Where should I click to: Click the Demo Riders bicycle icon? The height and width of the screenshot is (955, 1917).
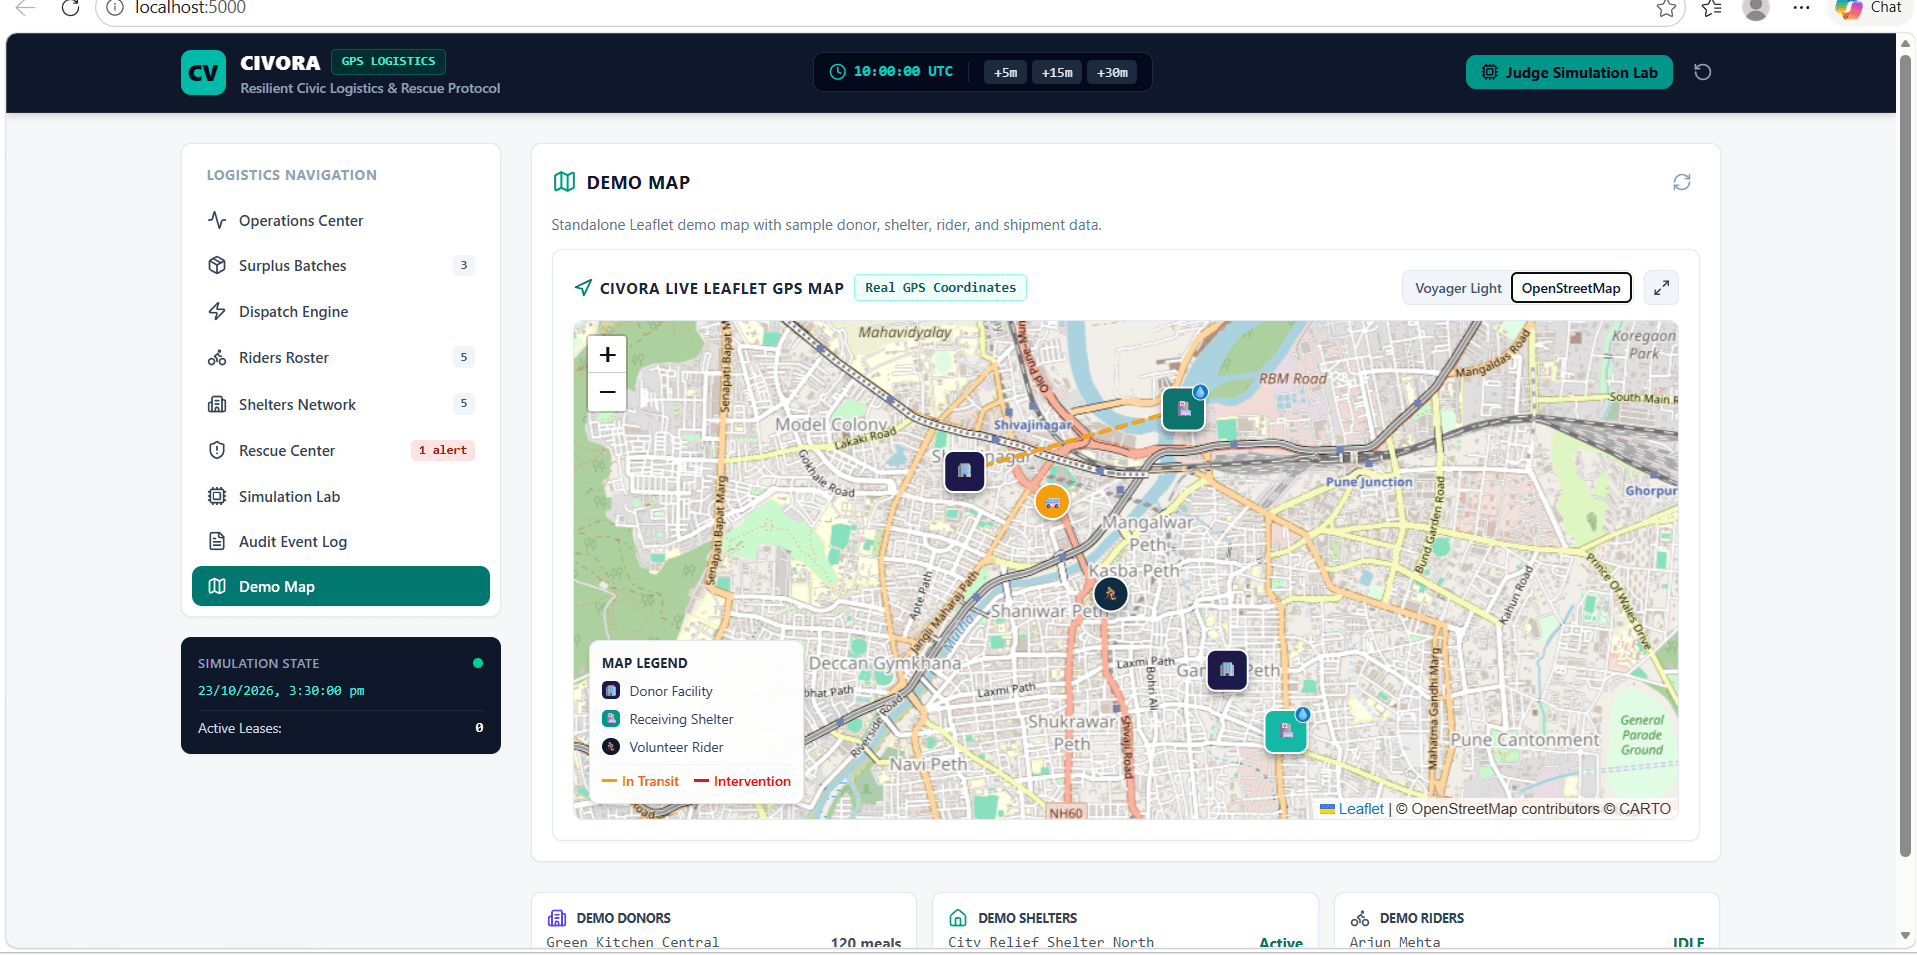click(1360, 918)
